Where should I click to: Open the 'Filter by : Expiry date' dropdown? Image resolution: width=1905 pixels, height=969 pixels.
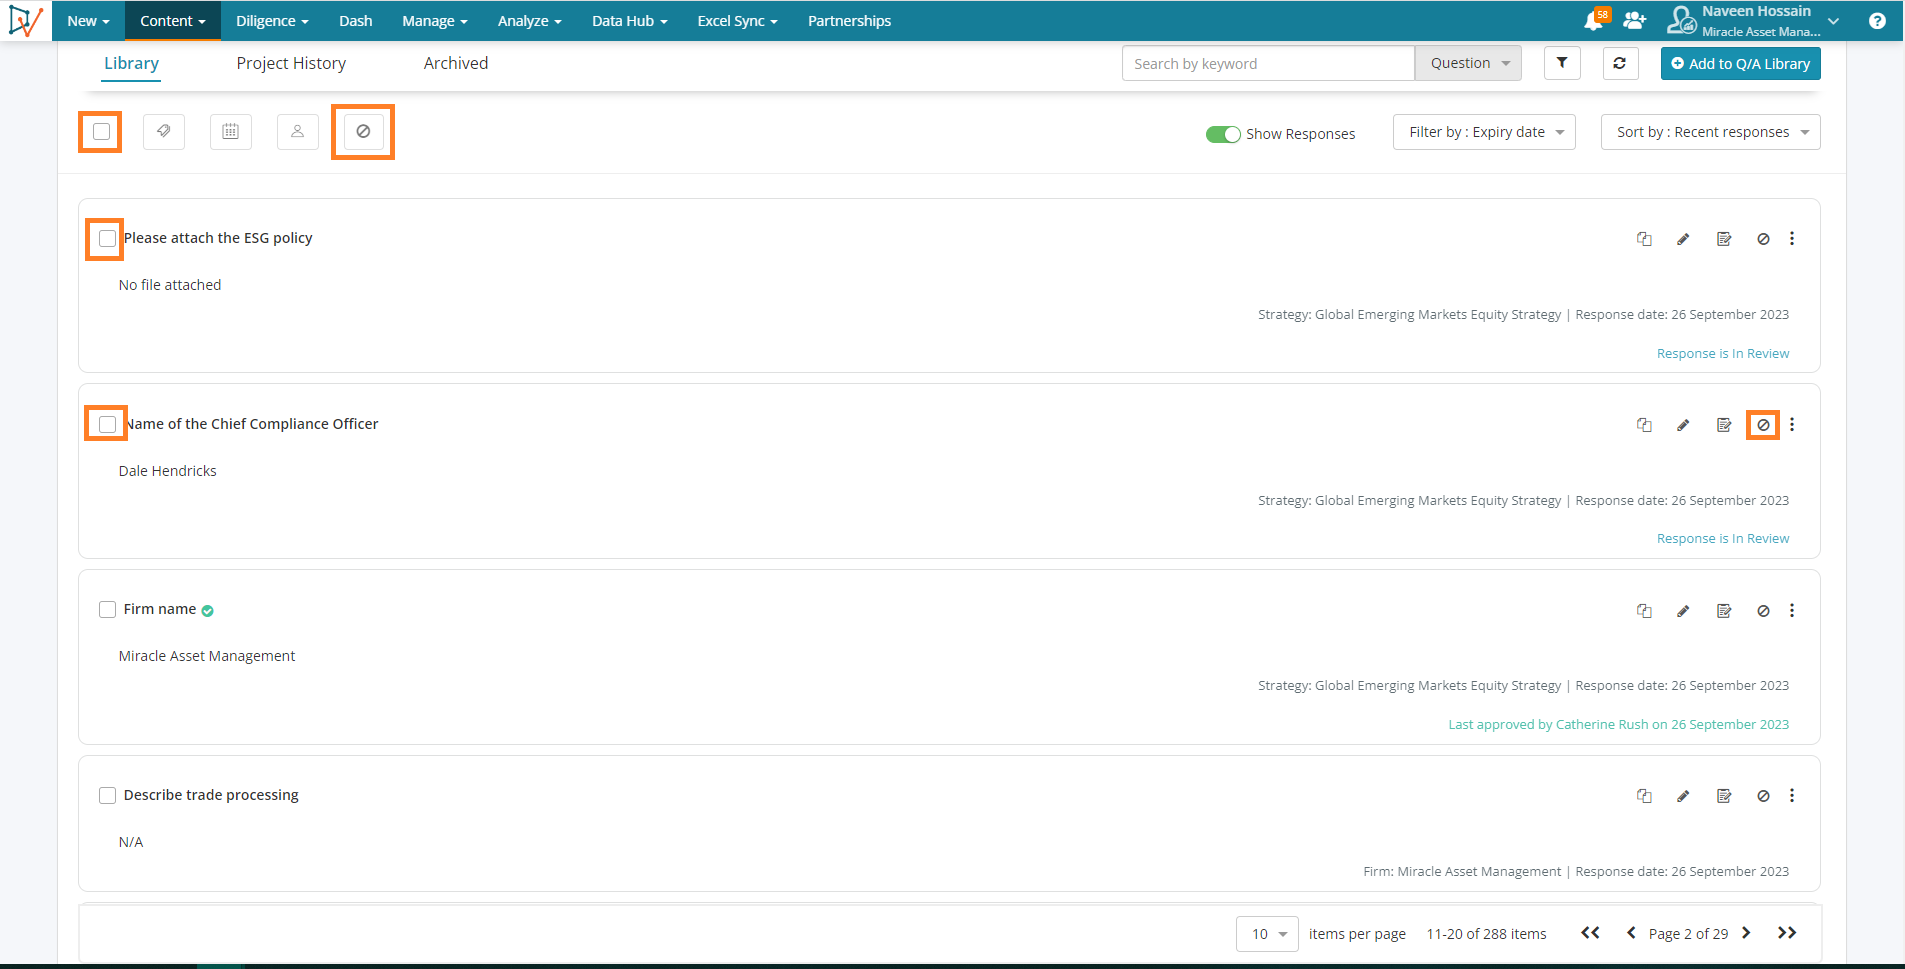(x=1484, y=132)
